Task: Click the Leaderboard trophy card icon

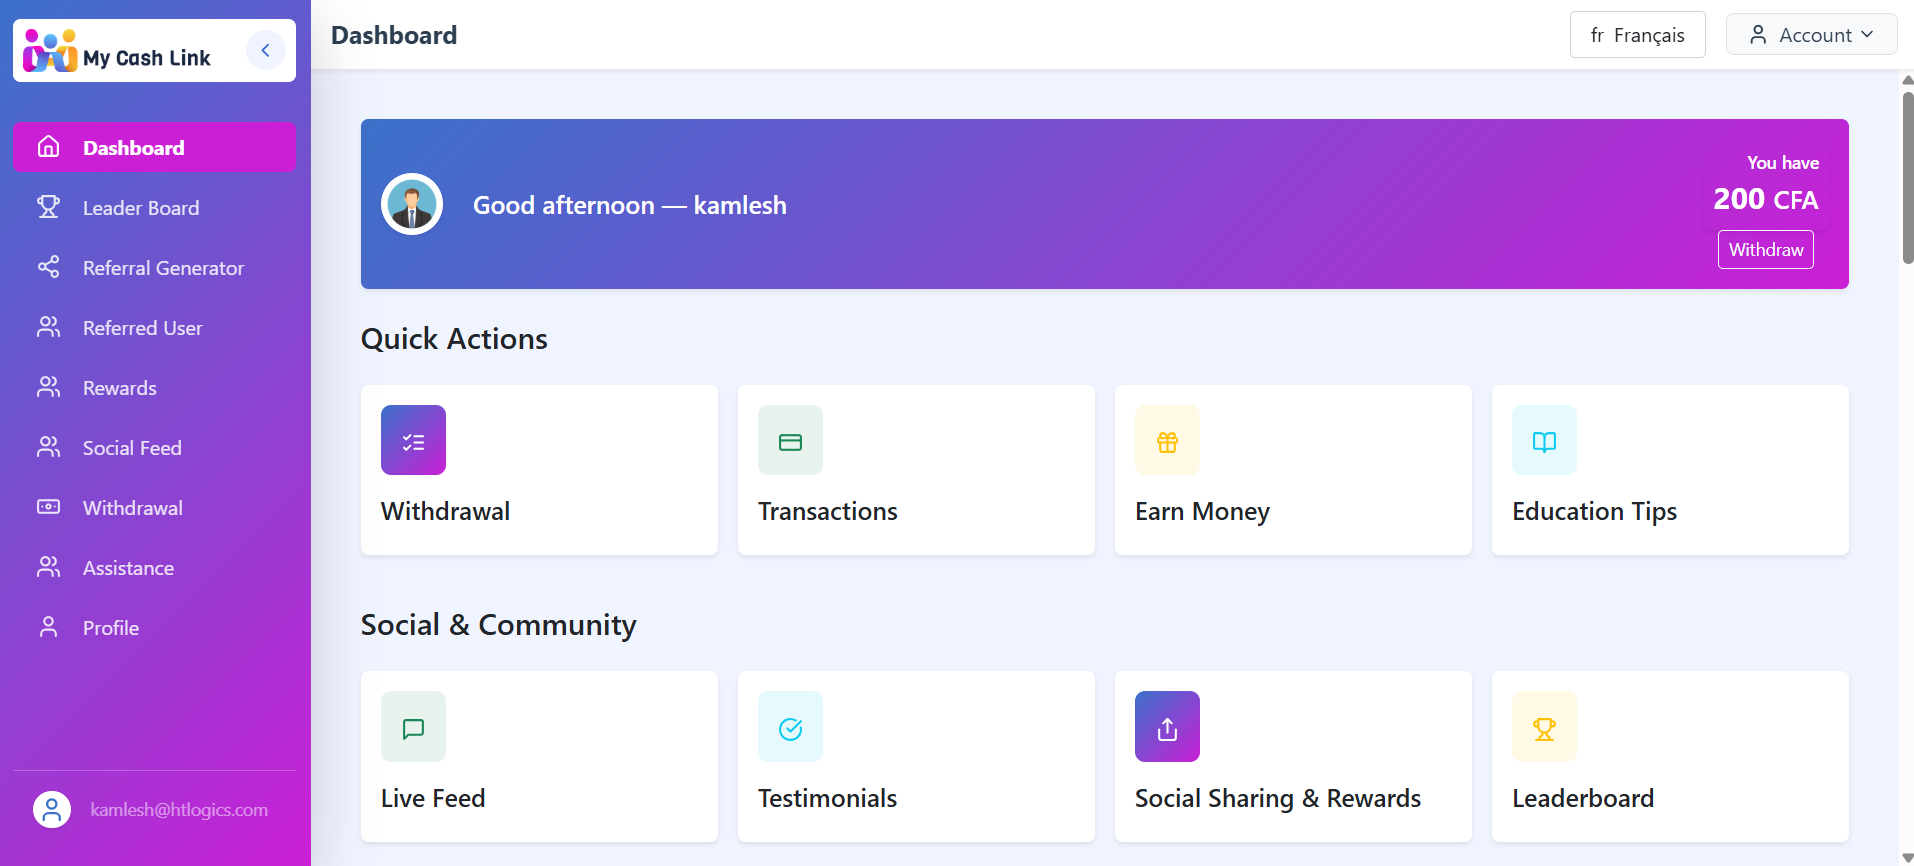Action: click(x=1544, y=727)
